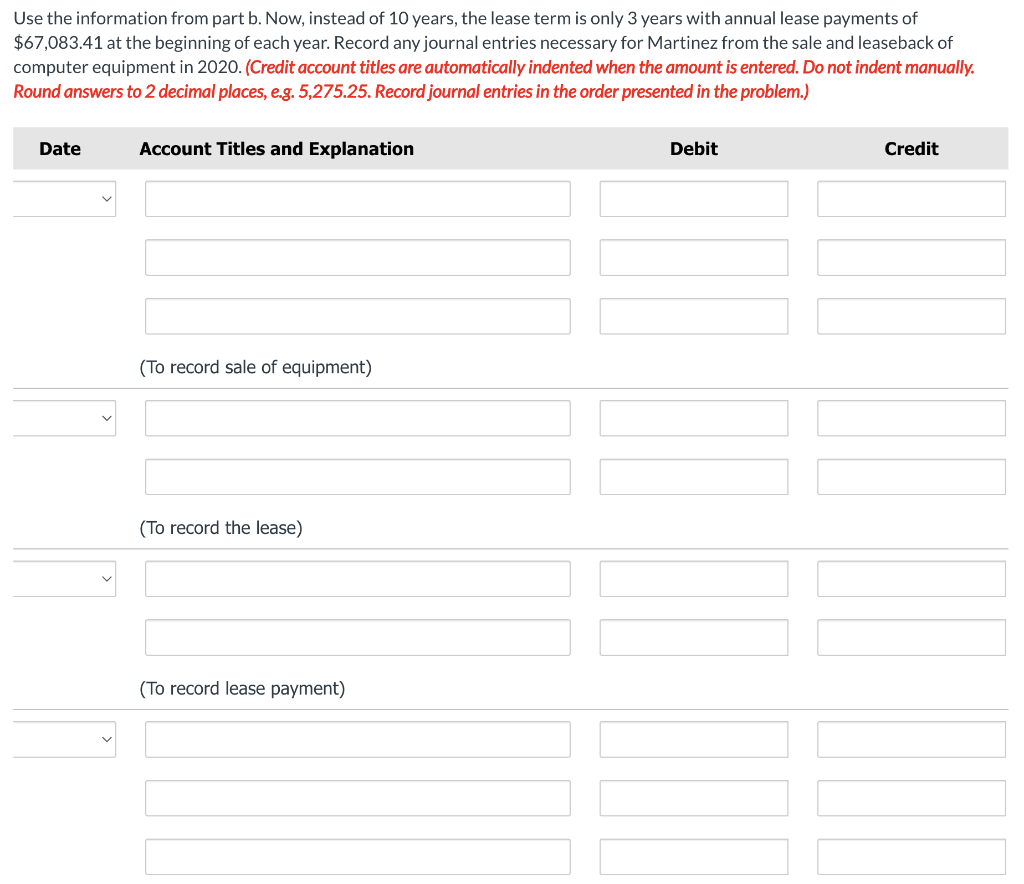
Task: Click first debit field of sale of equipment entry
Action: [694, 199]
